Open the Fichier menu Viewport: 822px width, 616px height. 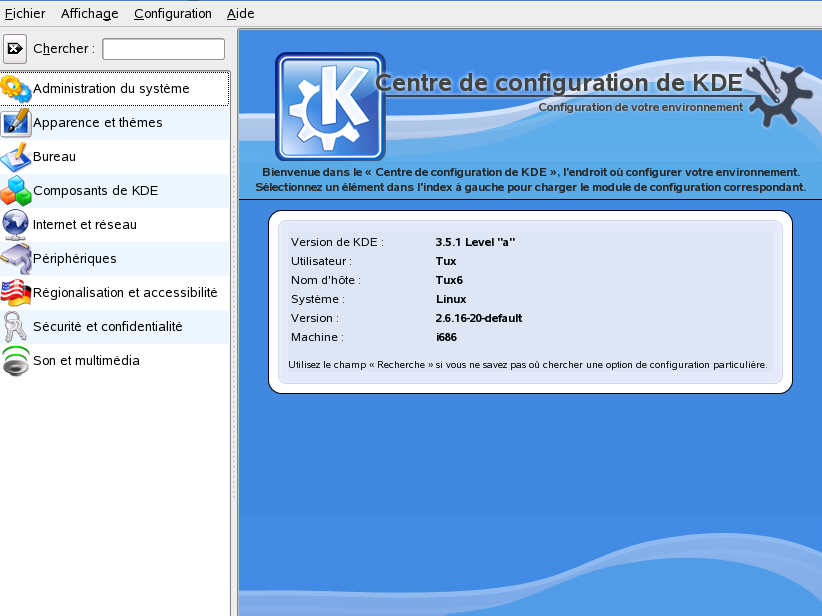[x=25, y=13]
